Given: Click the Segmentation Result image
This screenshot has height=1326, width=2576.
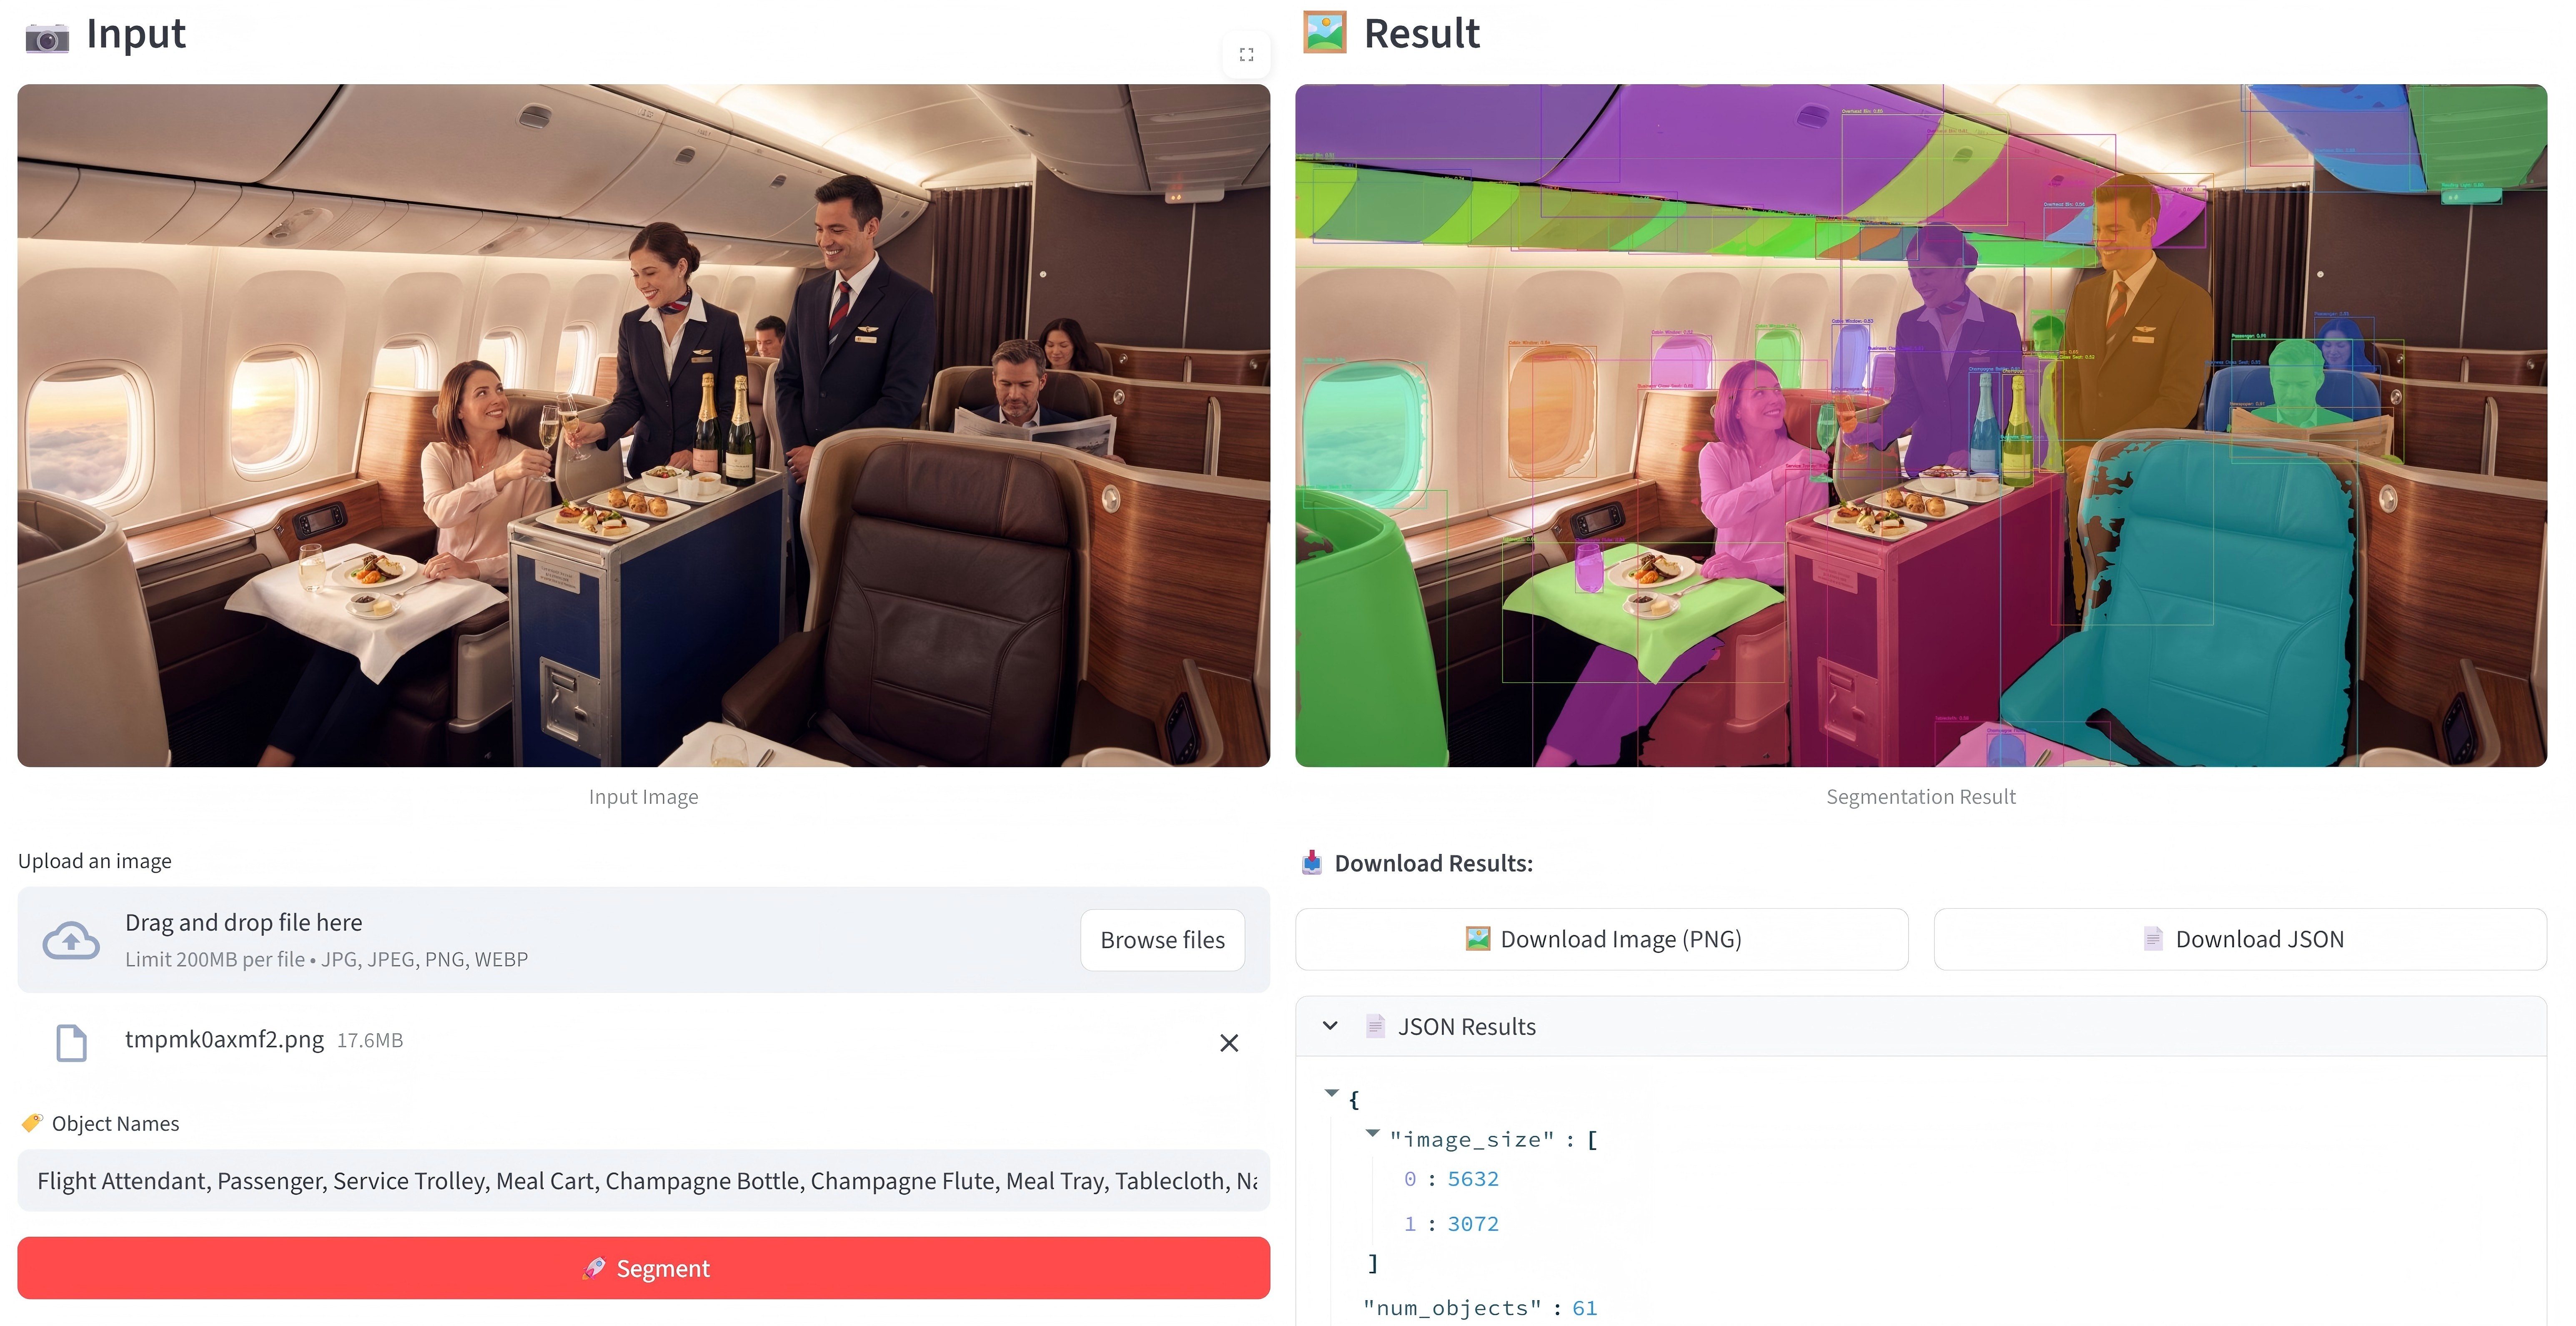Looking at the screenshot, I should (x=1921, y=425).
